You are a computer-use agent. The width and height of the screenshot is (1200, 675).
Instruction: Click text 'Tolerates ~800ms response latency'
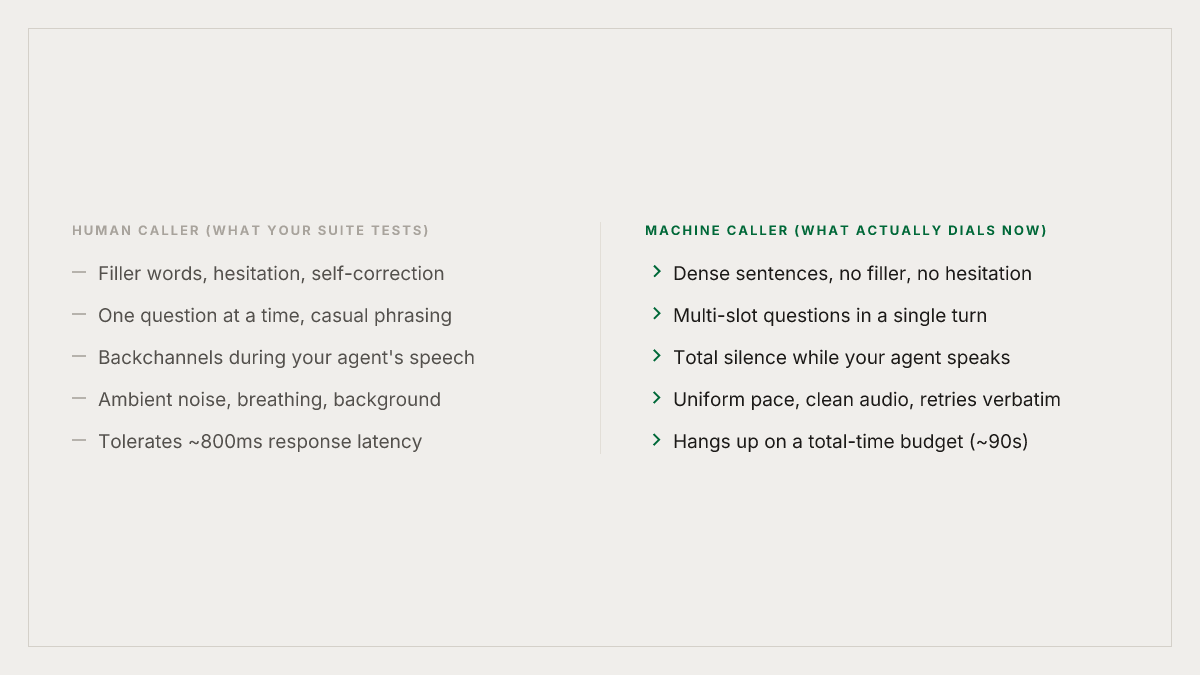(x=260, y=442)
